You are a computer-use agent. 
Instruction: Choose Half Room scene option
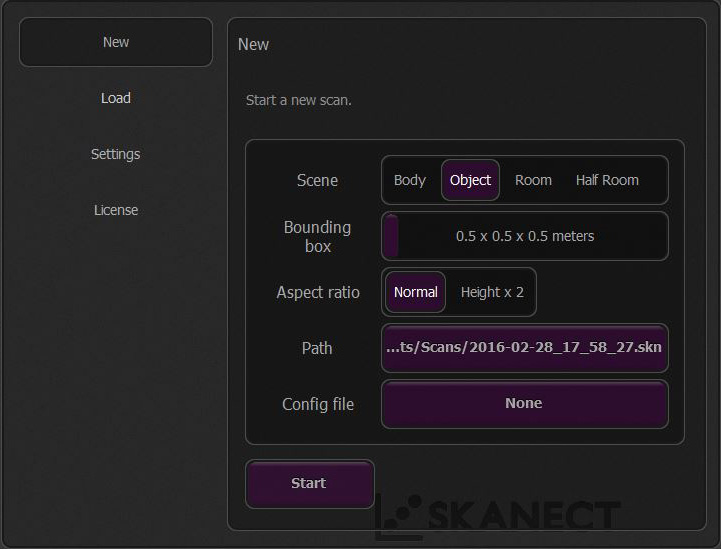pyautogui.click(x=607, y=180)
